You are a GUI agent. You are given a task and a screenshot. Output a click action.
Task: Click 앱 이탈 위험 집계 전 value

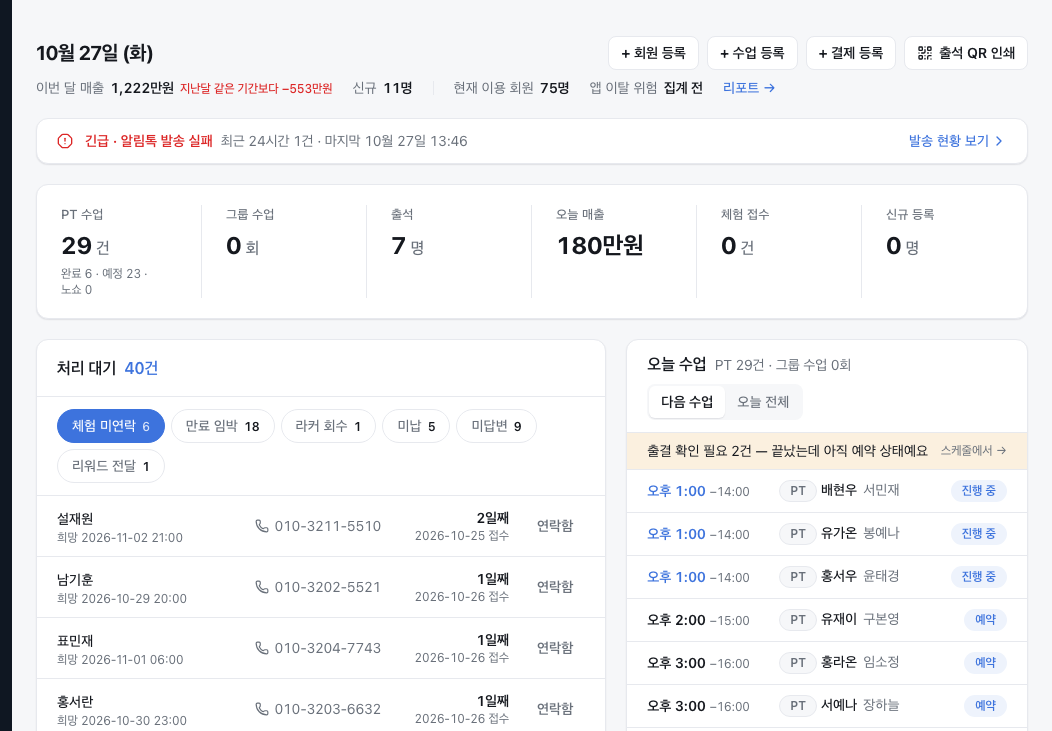point(683,88)
